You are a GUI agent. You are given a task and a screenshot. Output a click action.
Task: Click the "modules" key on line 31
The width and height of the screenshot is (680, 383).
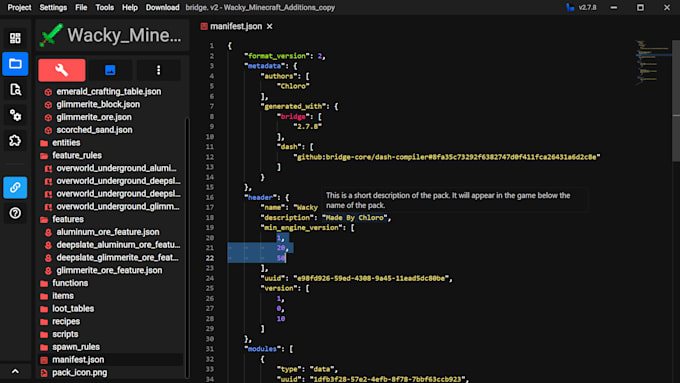pyautogui.click(x=262, y=349)
